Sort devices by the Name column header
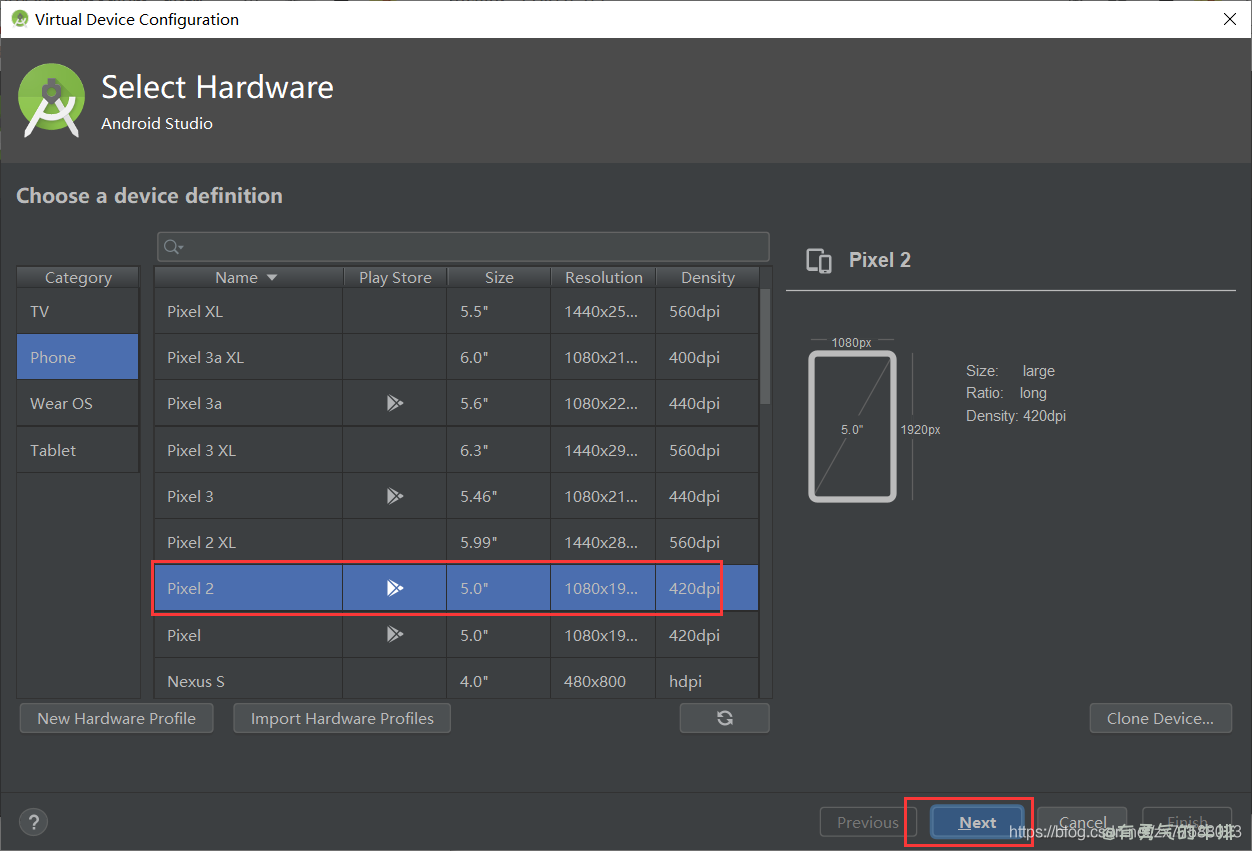1252x851 pixels. (x=248, y=277)
